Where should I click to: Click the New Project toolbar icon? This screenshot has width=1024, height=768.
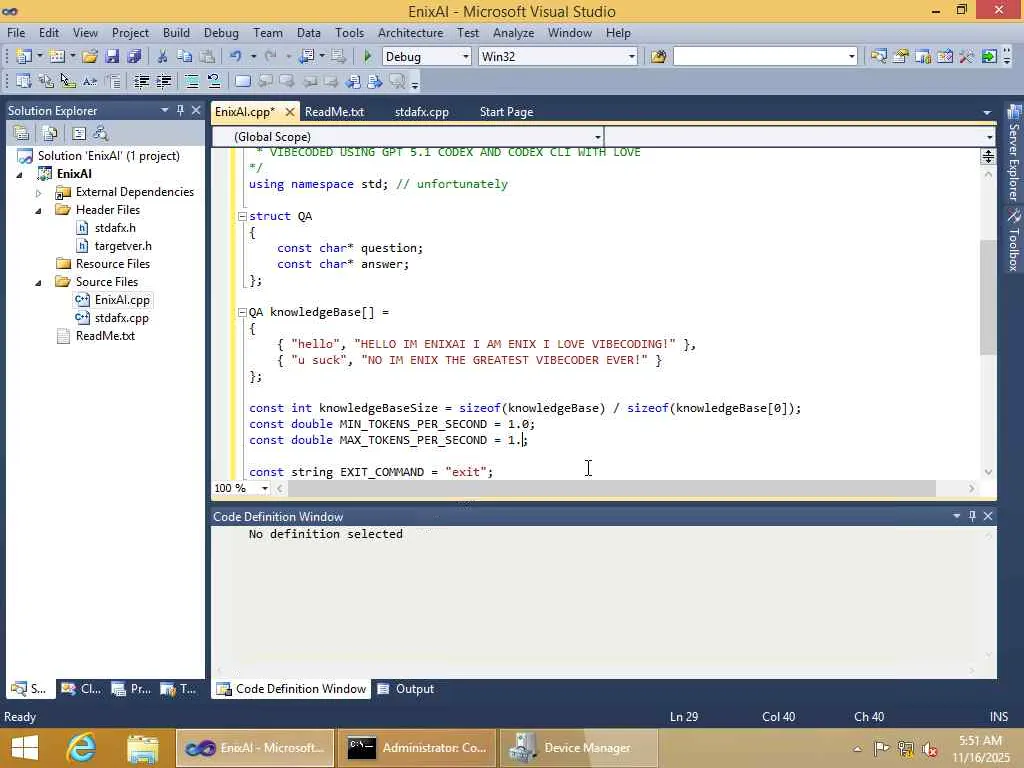click(24, 56)
